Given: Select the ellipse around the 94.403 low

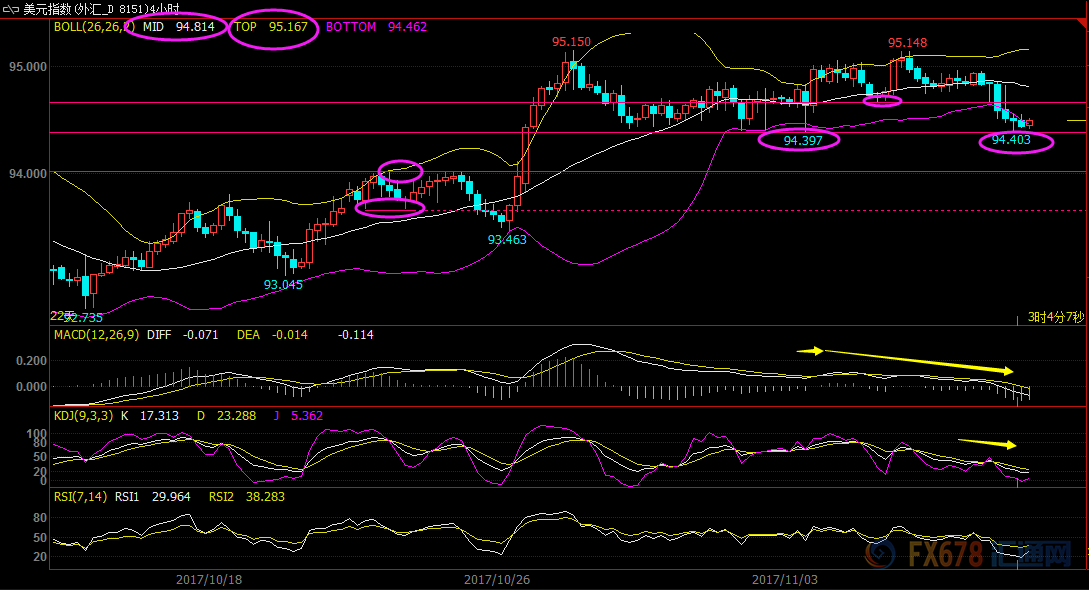Looking at the screenshot, I should pyautogui.click(x=1016, y=141).
